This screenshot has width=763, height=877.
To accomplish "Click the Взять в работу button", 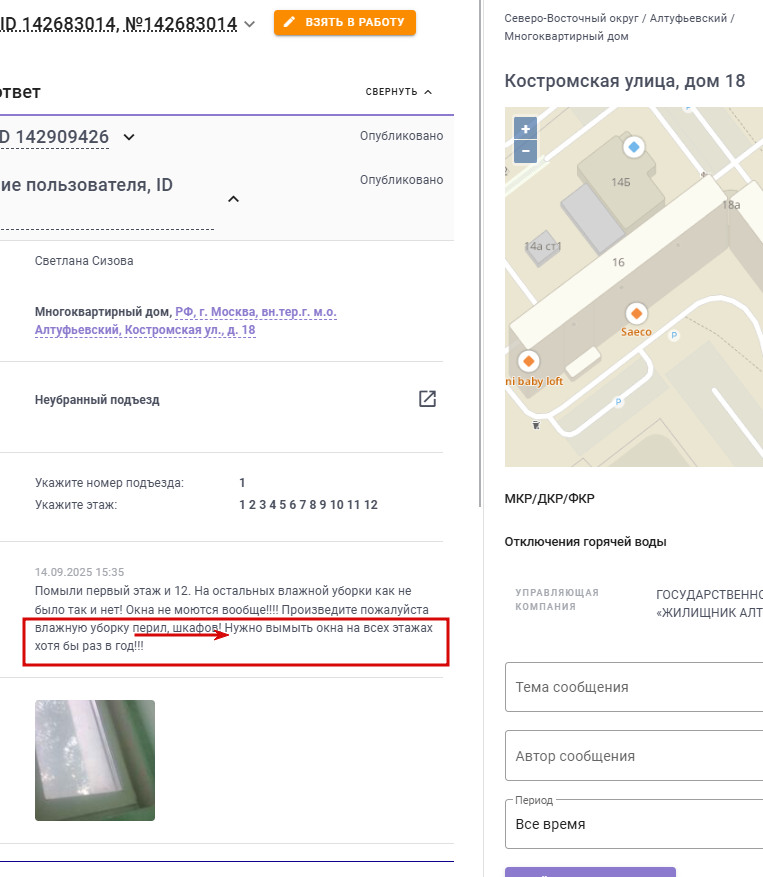I will tap(345, 22).
